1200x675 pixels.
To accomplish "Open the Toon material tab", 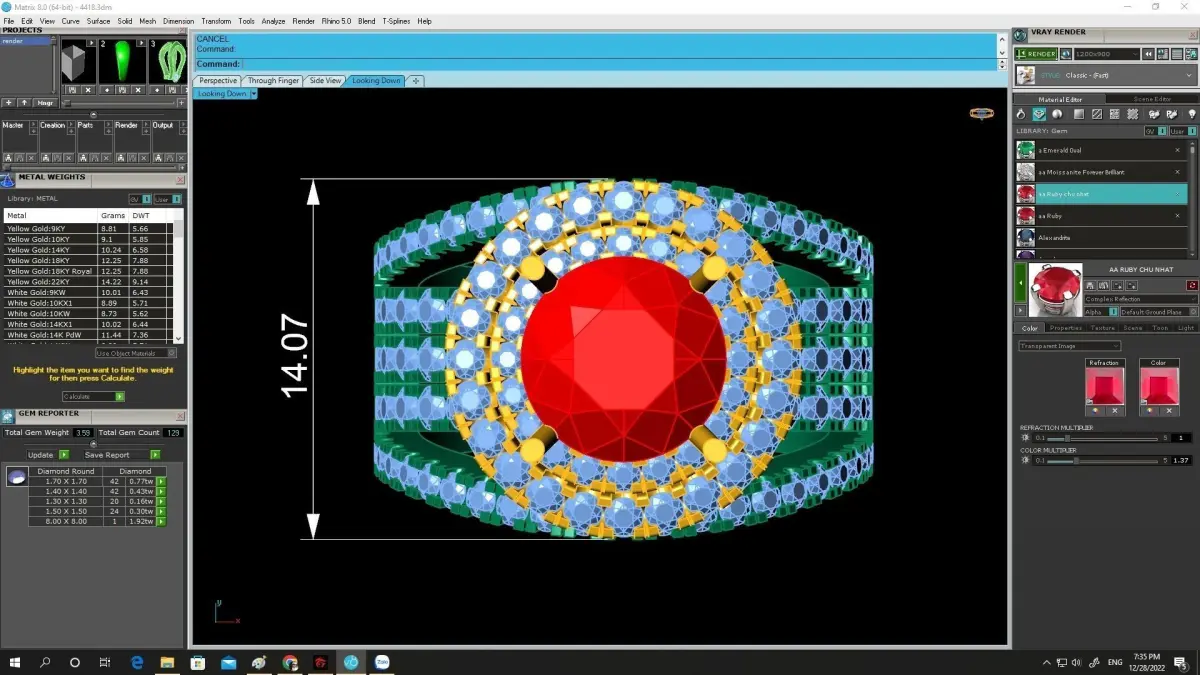I will coord(1160,328).
